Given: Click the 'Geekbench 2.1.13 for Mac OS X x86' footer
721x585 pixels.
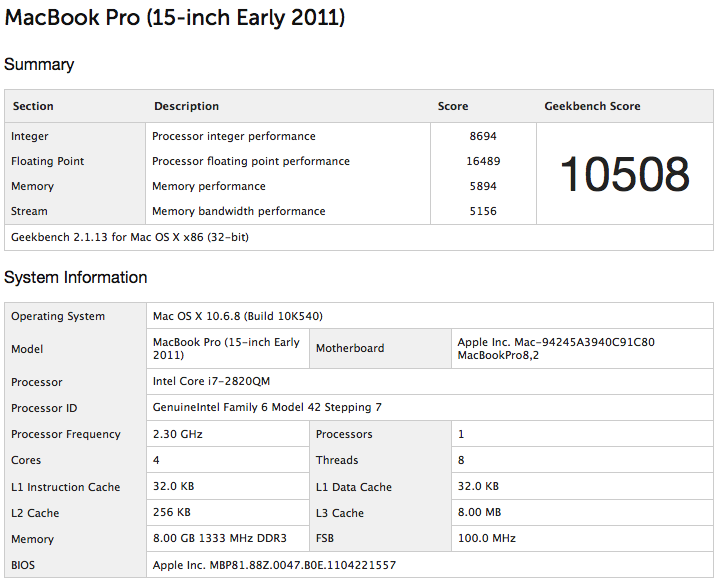Looking at the screenshot, I should (130, 237).
